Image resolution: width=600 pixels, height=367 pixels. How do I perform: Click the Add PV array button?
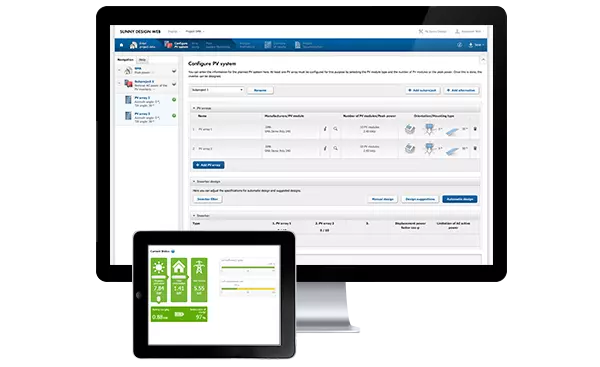tap(209, 165)
